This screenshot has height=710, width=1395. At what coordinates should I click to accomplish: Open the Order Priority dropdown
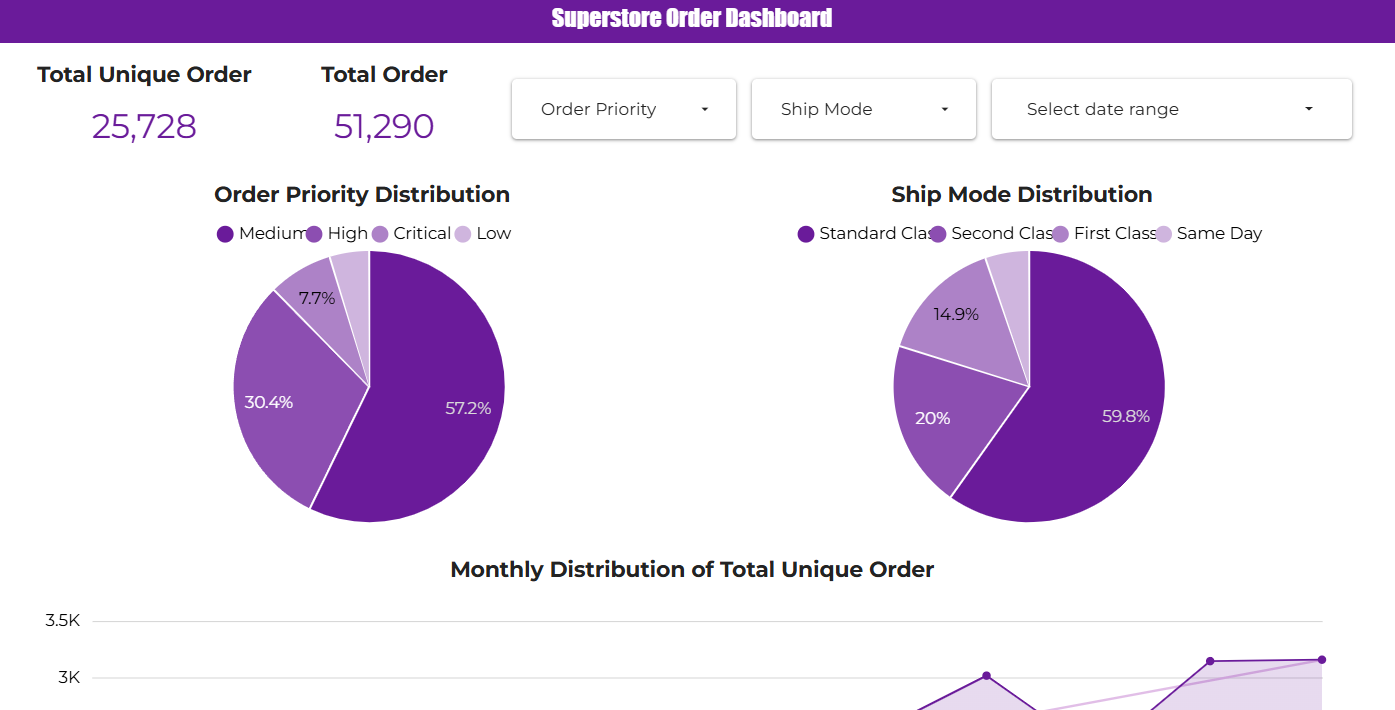pyautogui.click(x=623, y=108)
